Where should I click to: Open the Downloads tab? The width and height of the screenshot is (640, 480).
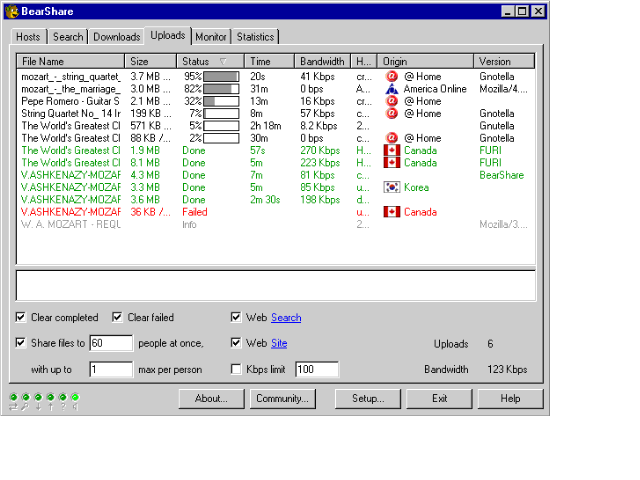(x=116, y=37)
